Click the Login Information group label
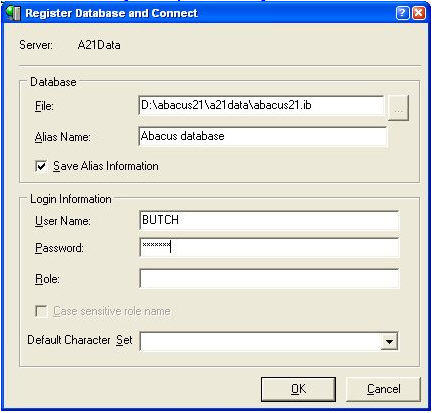The image size is (432, 413). 71,199
